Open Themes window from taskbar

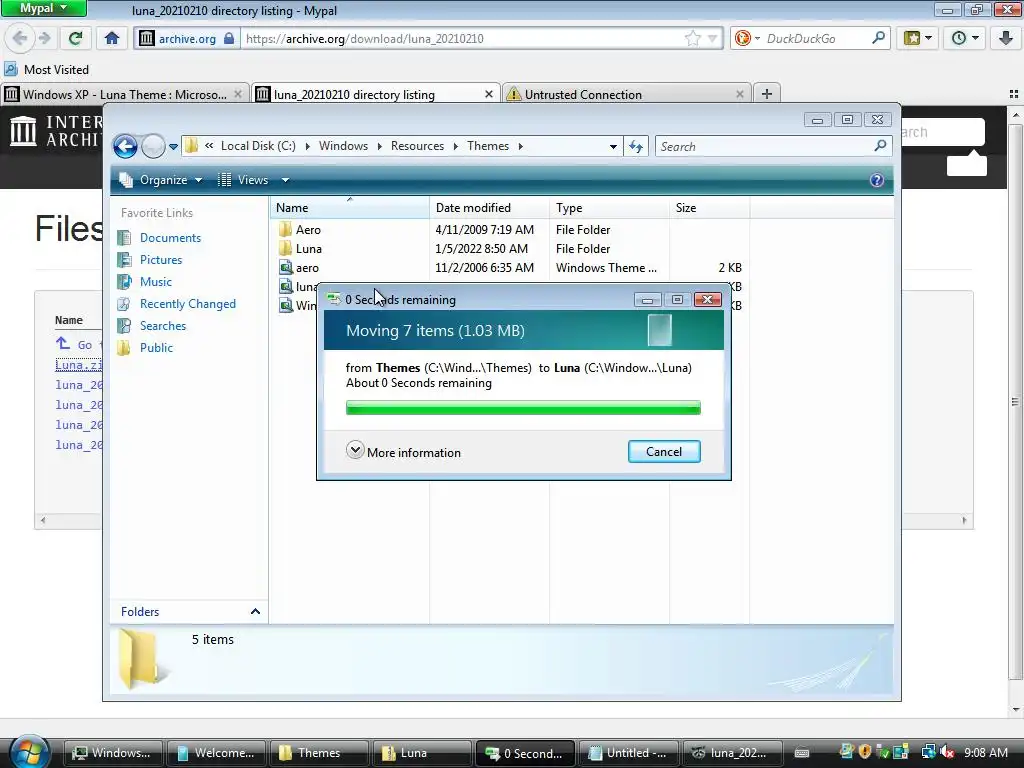tap(319, 753)
